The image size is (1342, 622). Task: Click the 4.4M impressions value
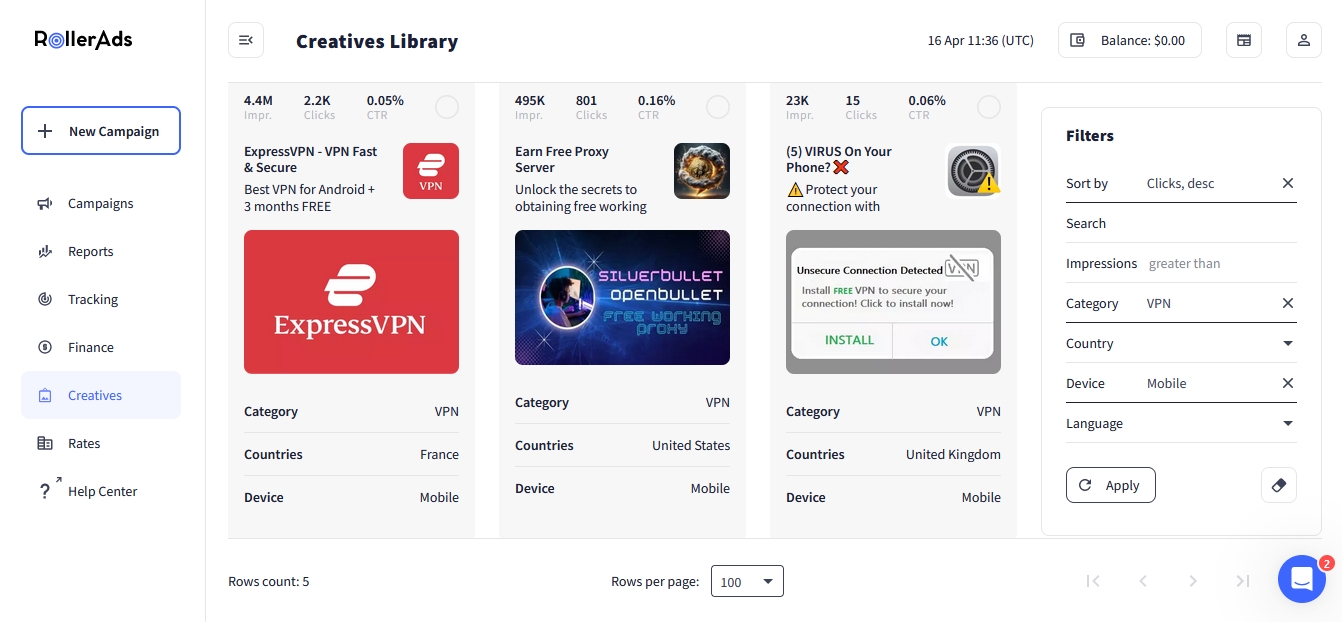coord(258,100)
